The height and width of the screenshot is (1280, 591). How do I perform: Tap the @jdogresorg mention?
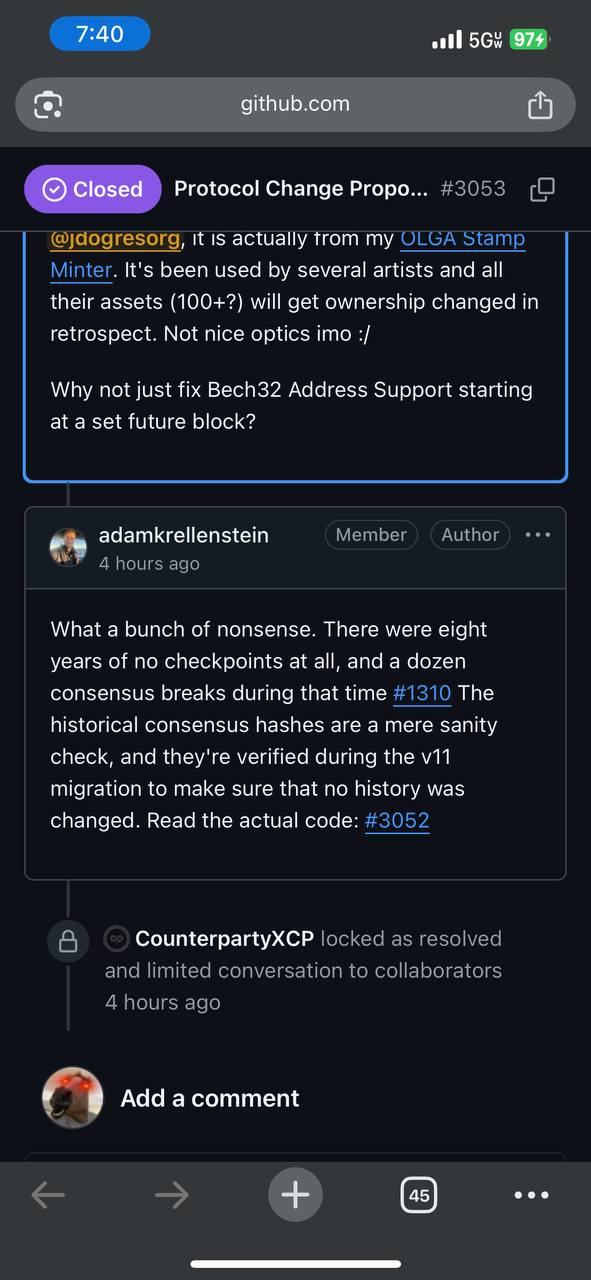tap(116, 239)
